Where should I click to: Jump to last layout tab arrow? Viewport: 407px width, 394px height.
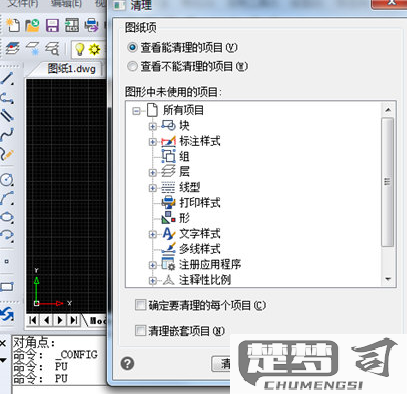click(74, 320)
